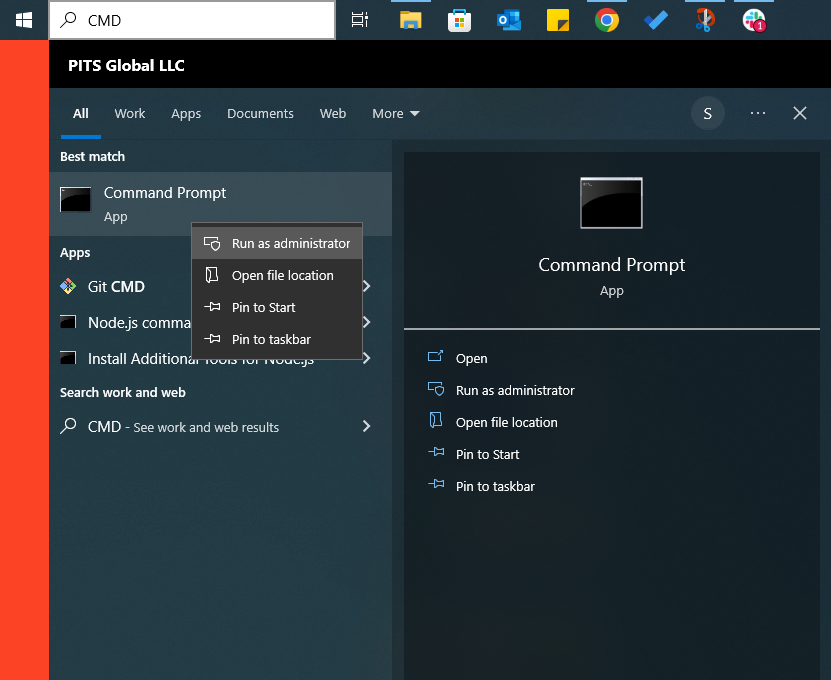831x680 pixels.
Task: Expand Install Additional Tools arrow
Action: click(x=367, y=358)
